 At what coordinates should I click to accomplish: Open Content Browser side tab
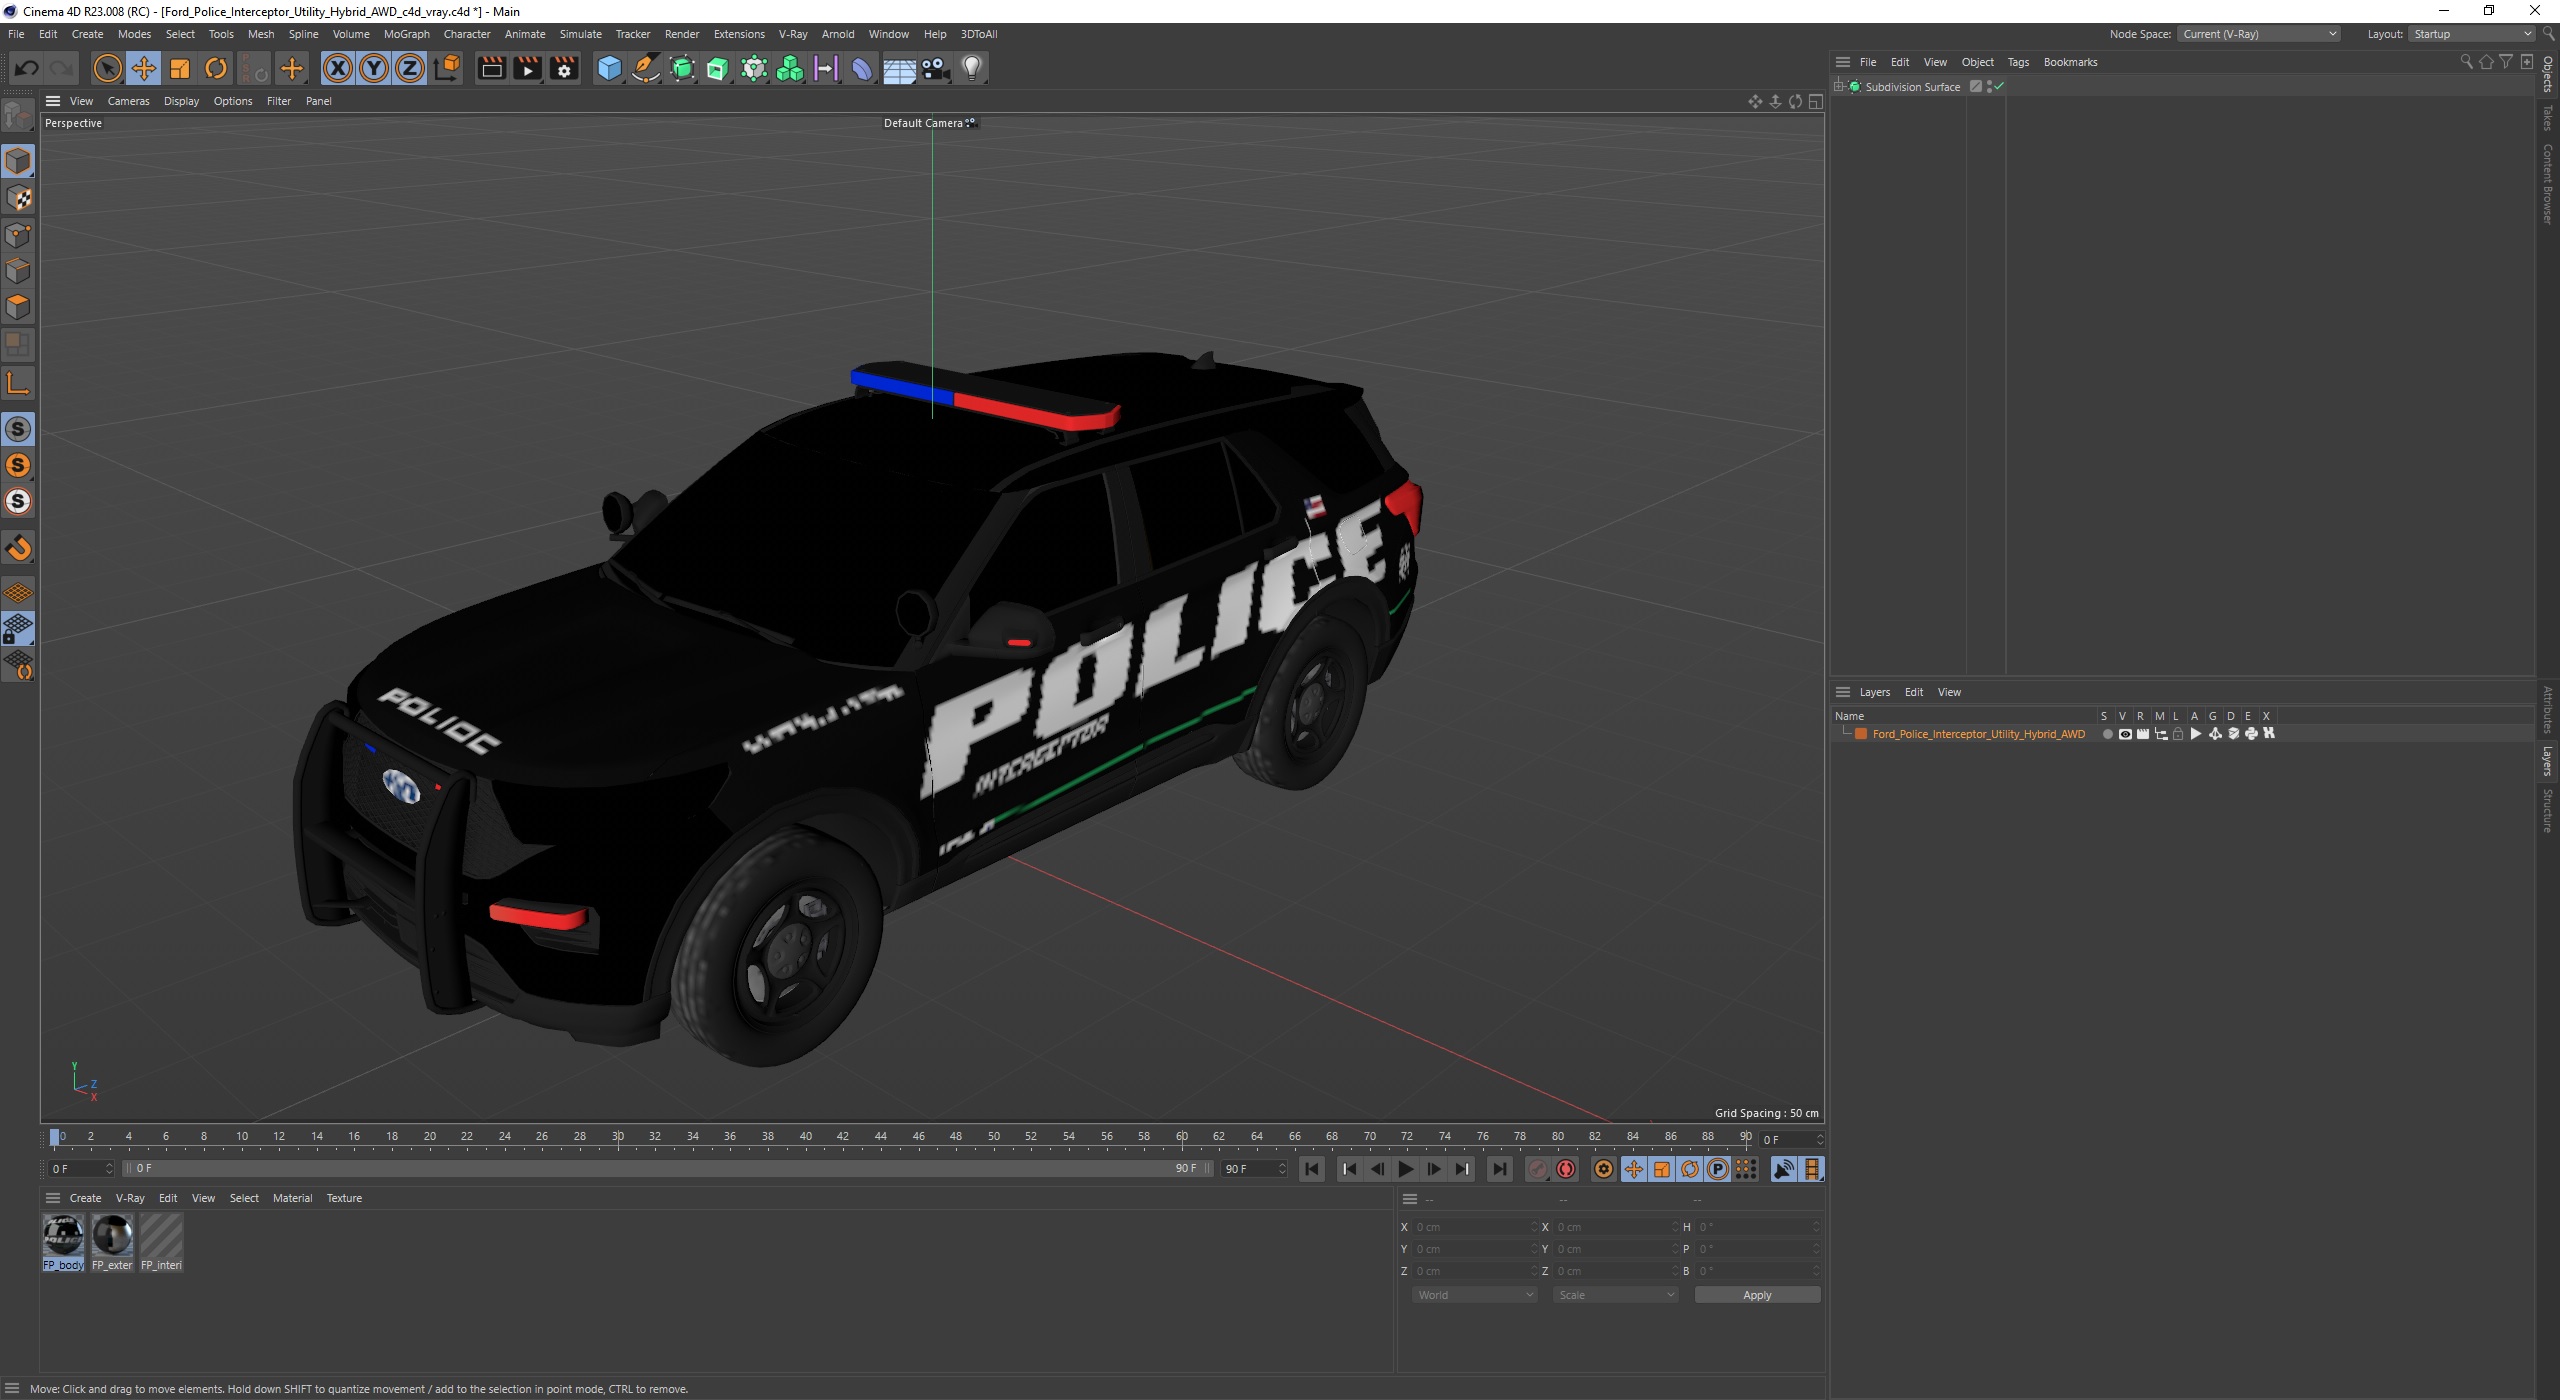click(2548, 184)
